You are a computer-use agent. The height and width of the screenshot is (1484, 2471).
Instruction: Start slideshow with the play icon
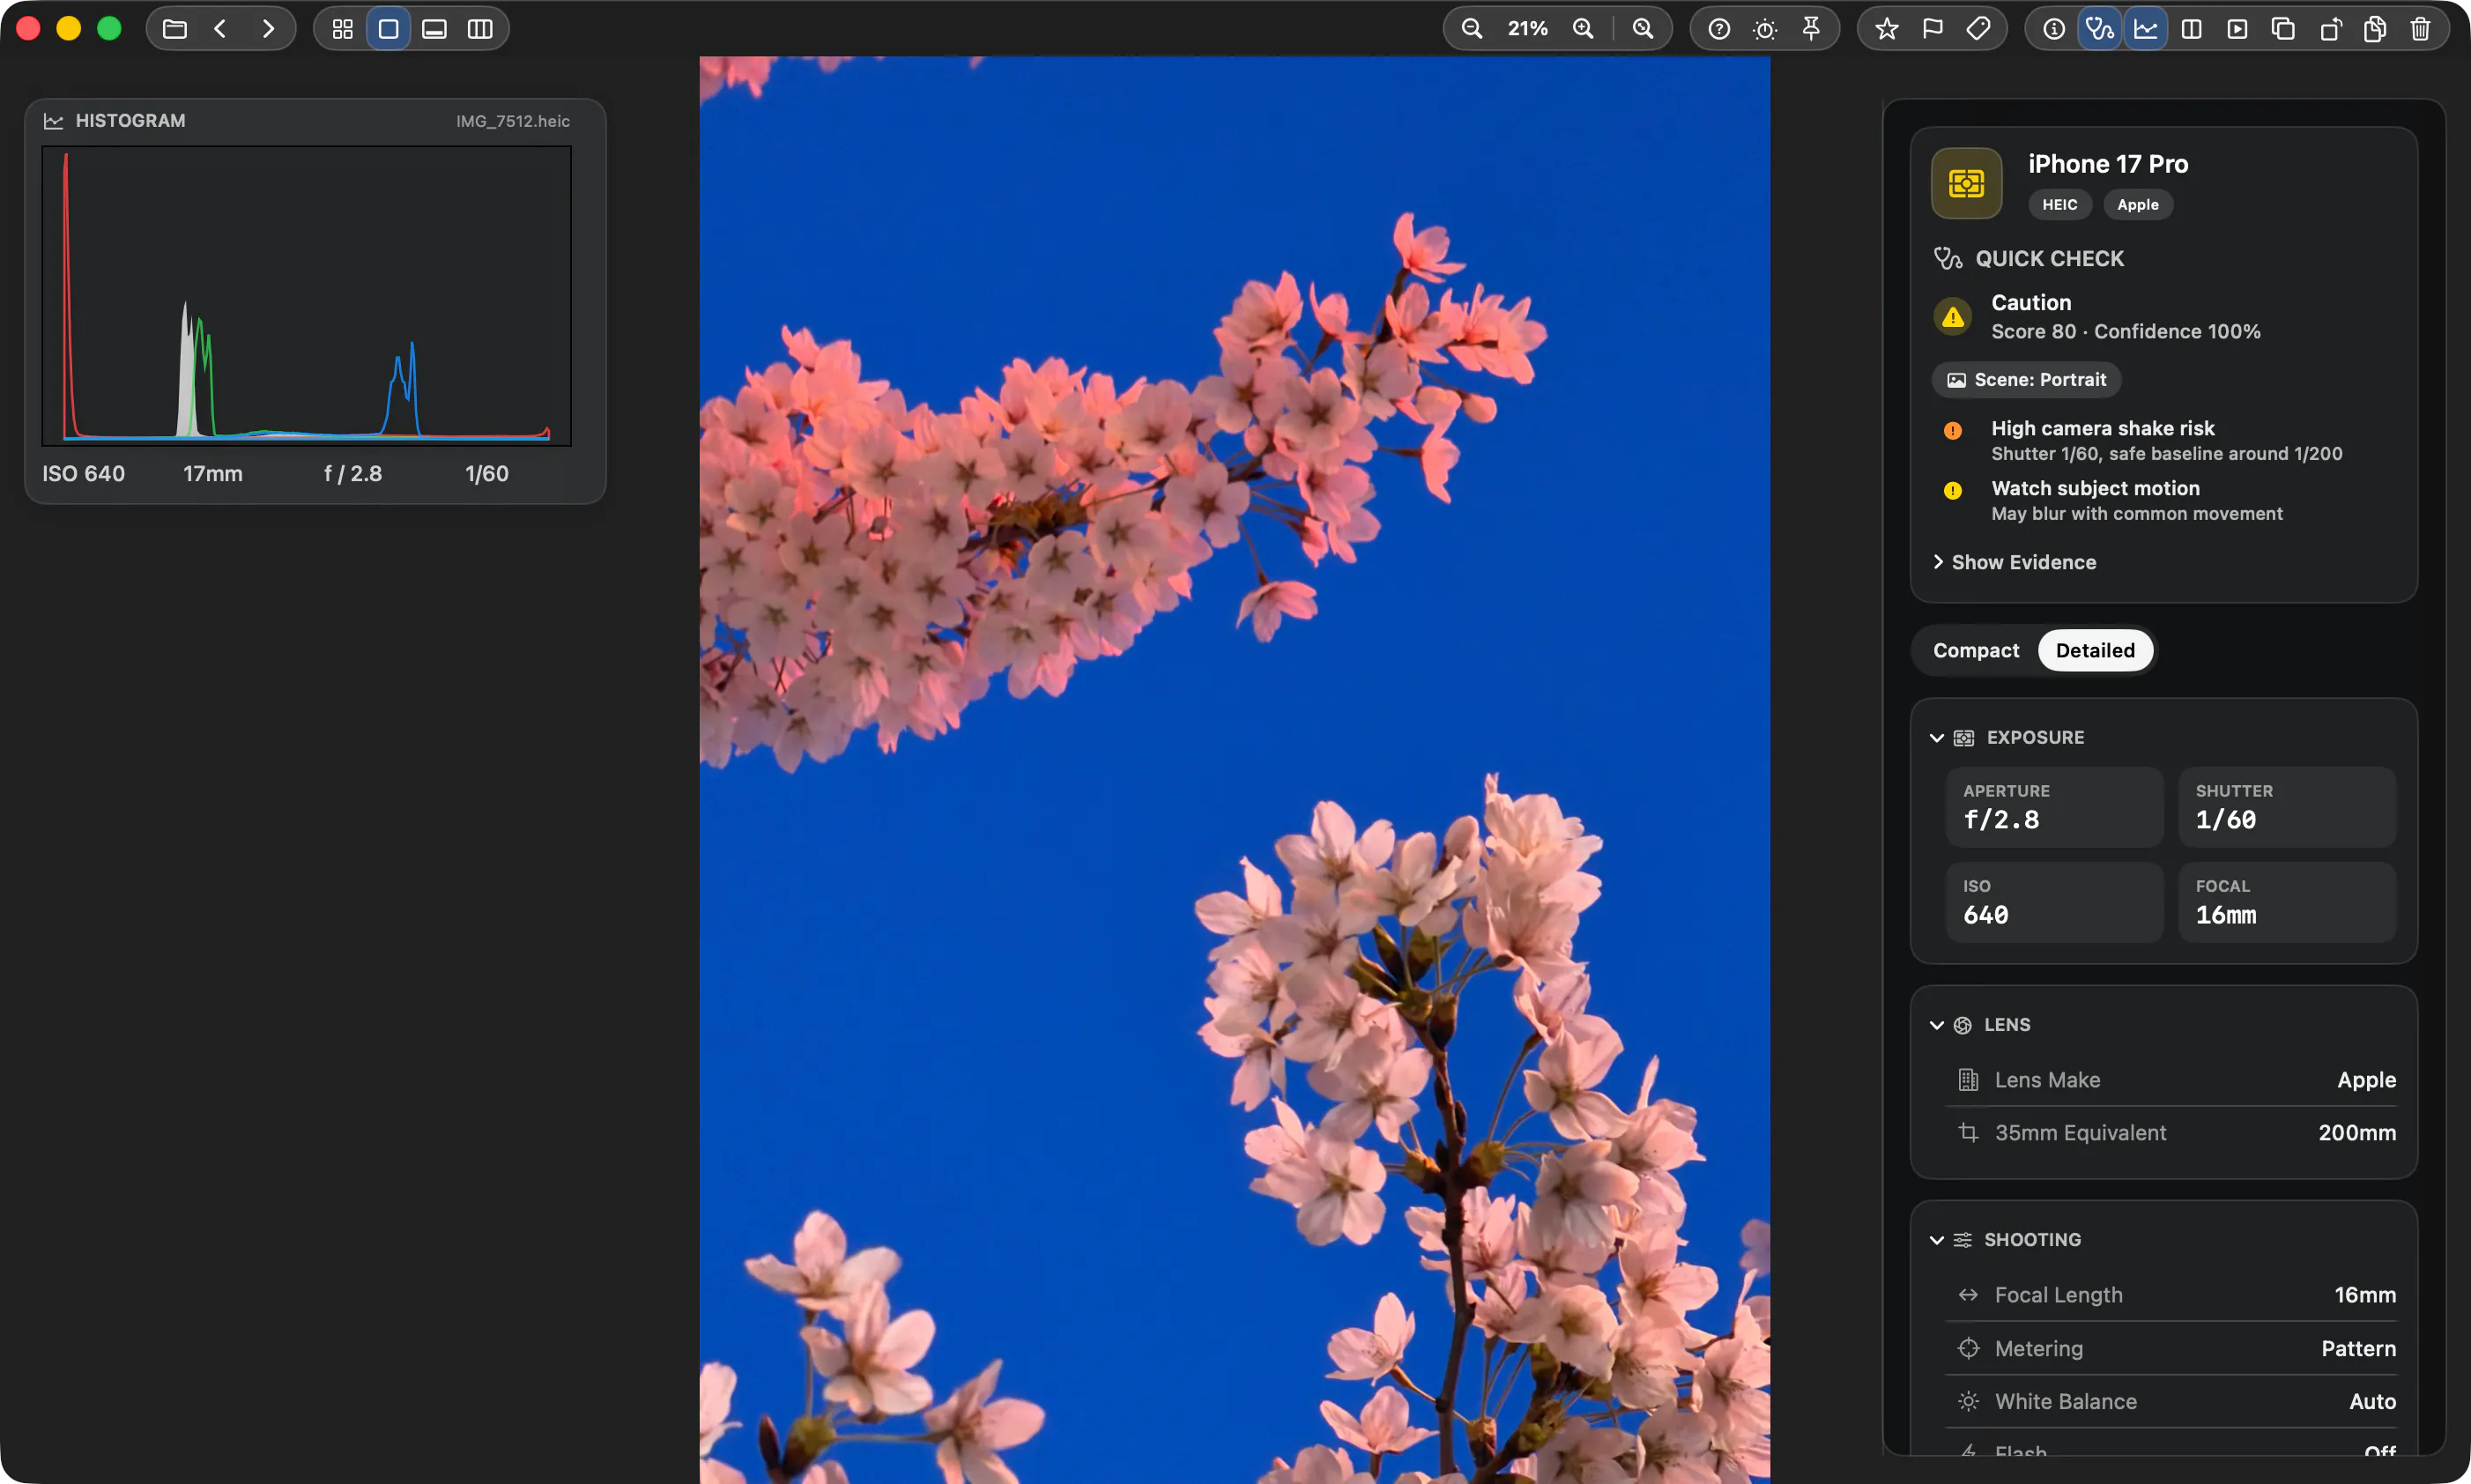(2238, 29)
